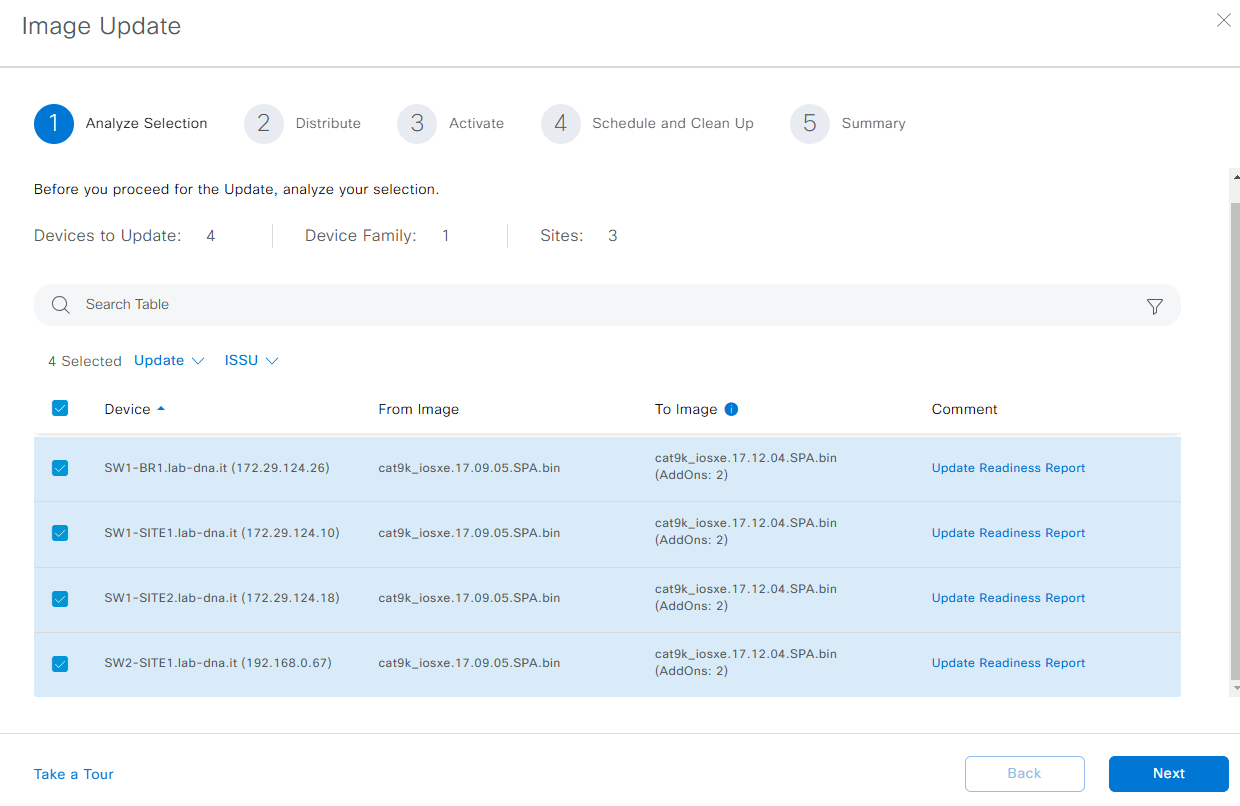Click the Device column sort arrow

pyautogui.click(x=161, y=409)
